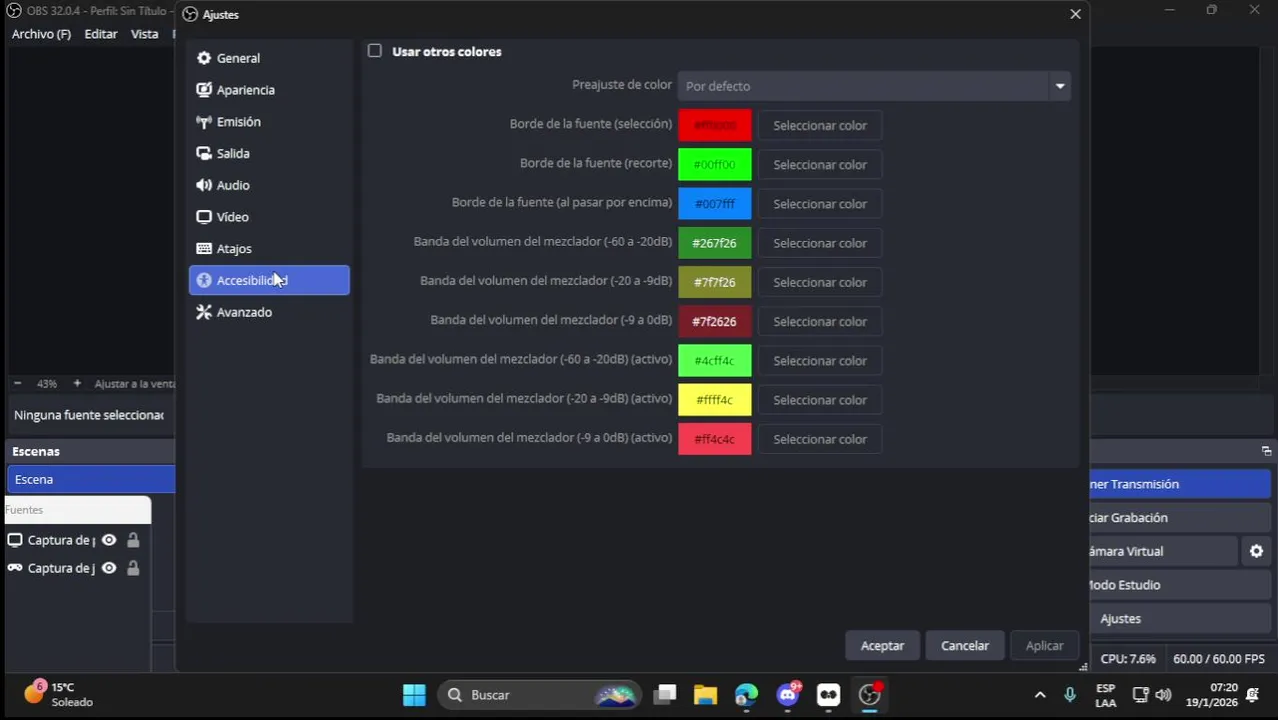Open Microsoft Edge from the taskbar
The height and width of the screenshot is (720, 1278).
tap(747, 695)
